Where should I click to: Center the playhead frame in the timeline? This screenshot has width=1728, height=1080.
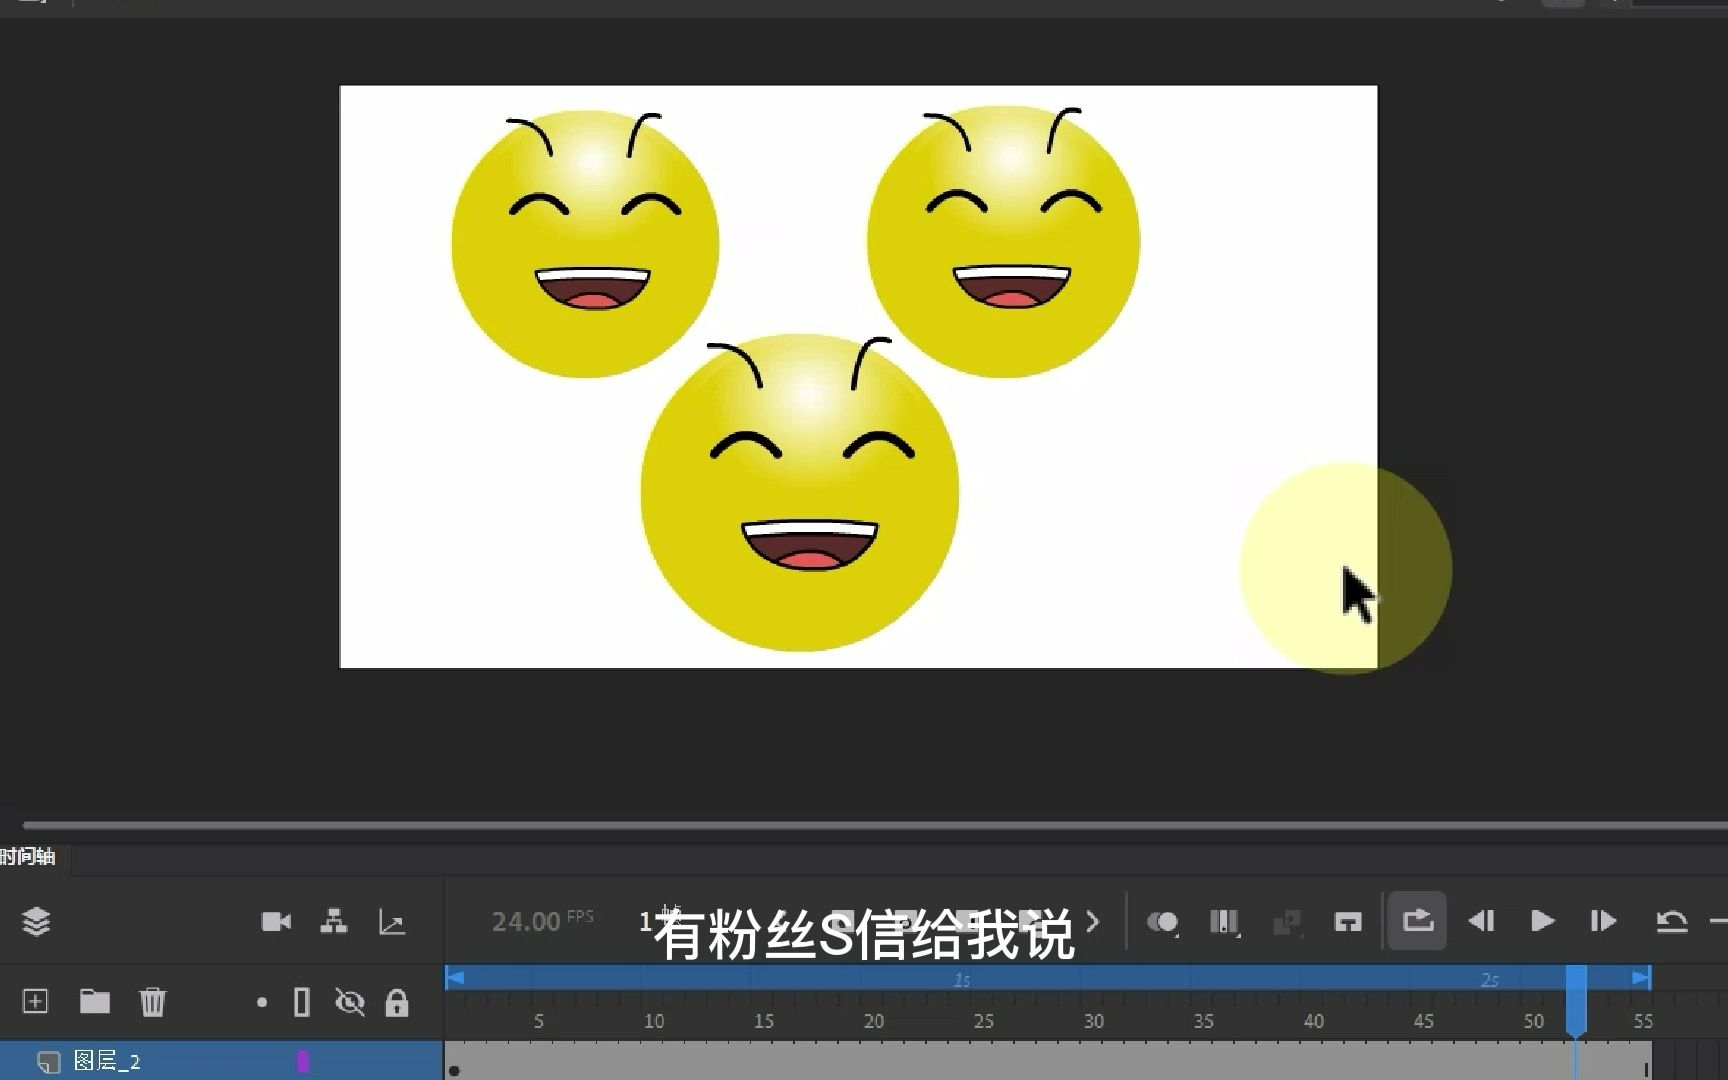coord(1348,921)
